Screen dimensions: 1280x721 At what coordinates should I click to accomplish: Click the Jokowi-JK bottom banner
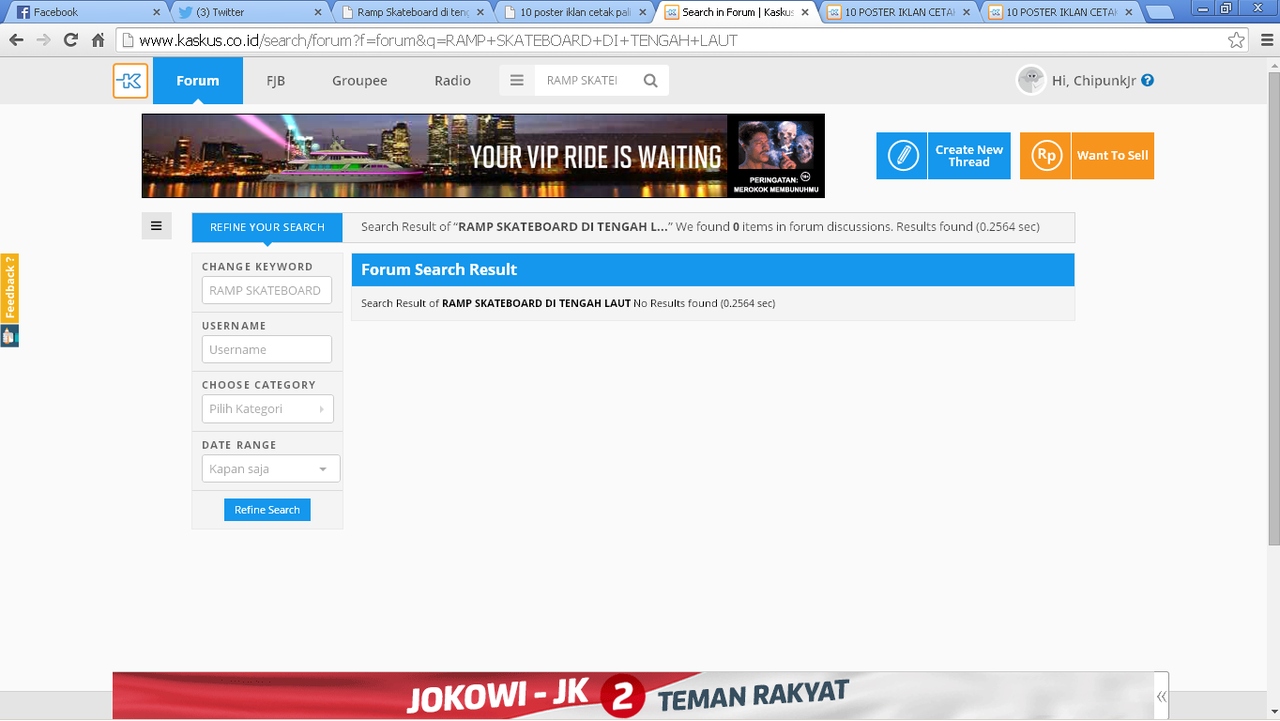633,696
